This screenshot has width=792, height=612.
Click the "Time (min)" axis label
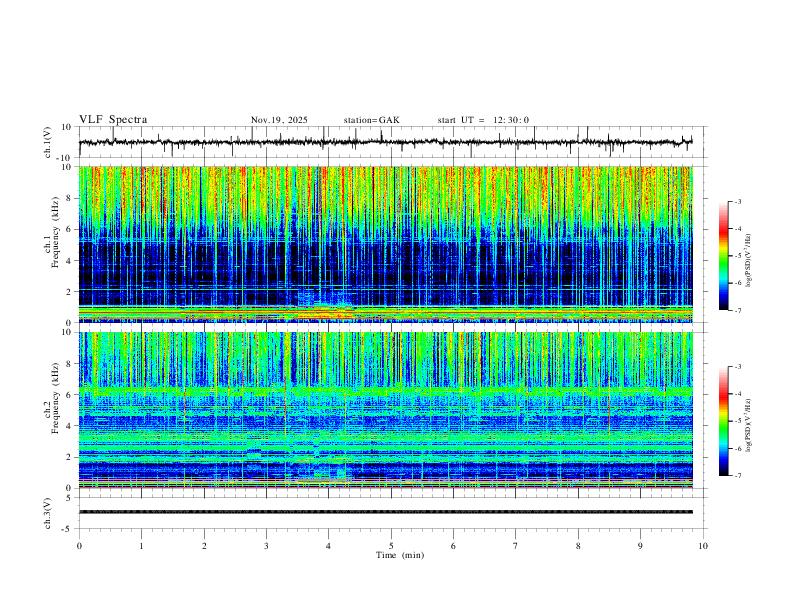[x=400, y=555]
